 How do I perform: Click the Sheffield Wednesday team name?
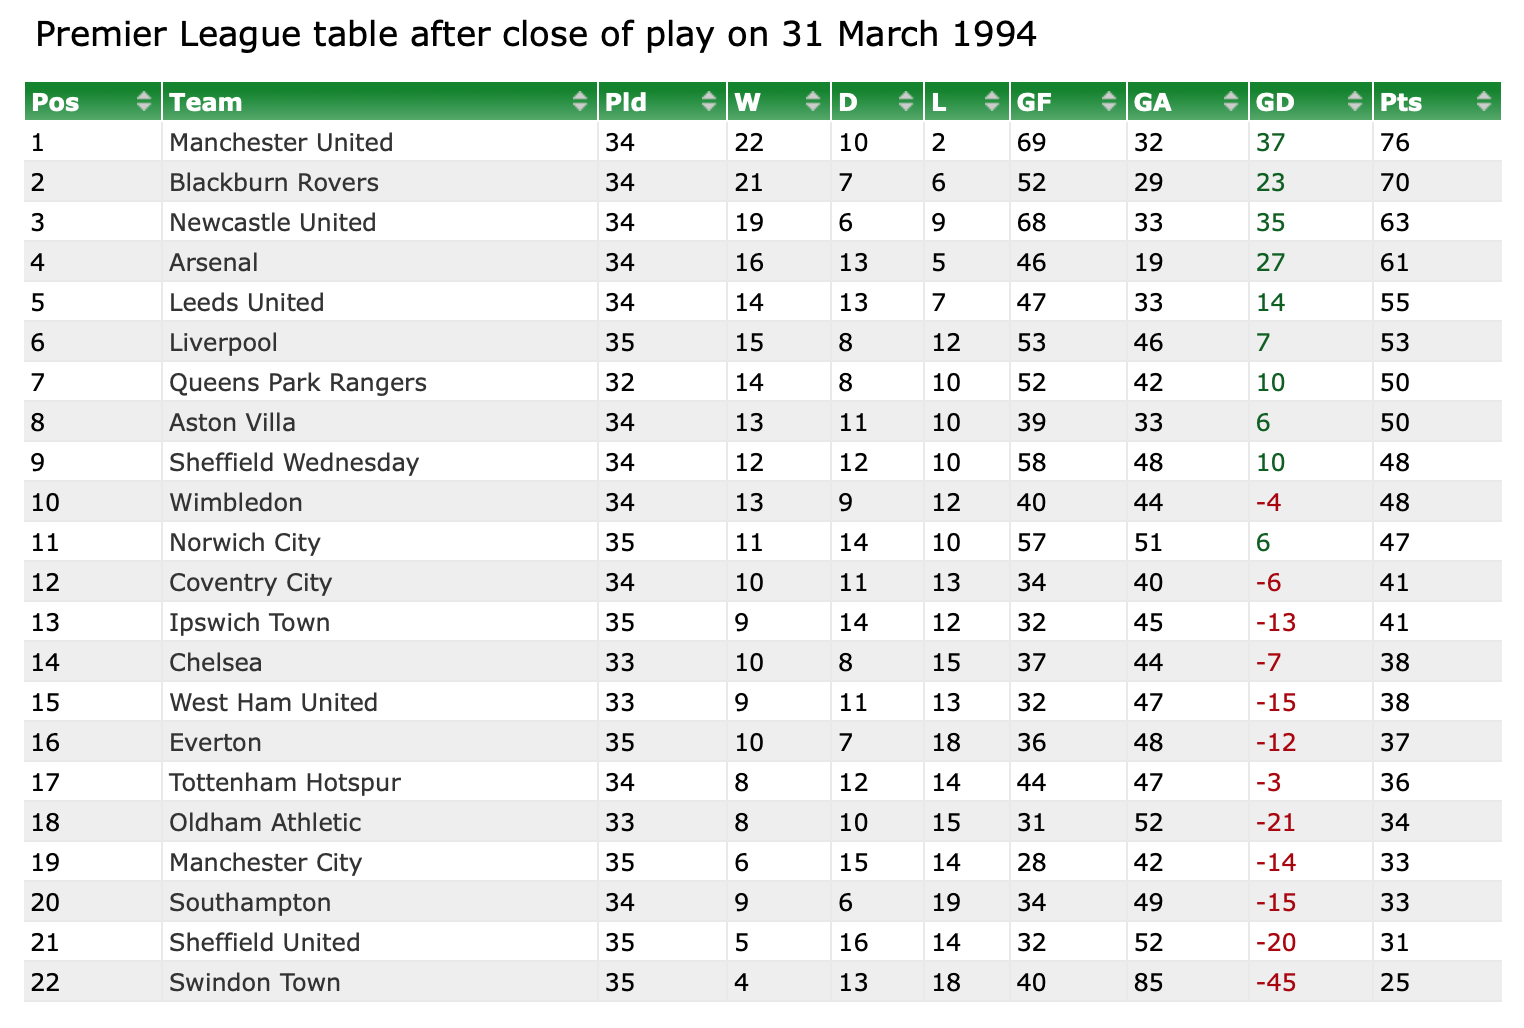[294, 462]
